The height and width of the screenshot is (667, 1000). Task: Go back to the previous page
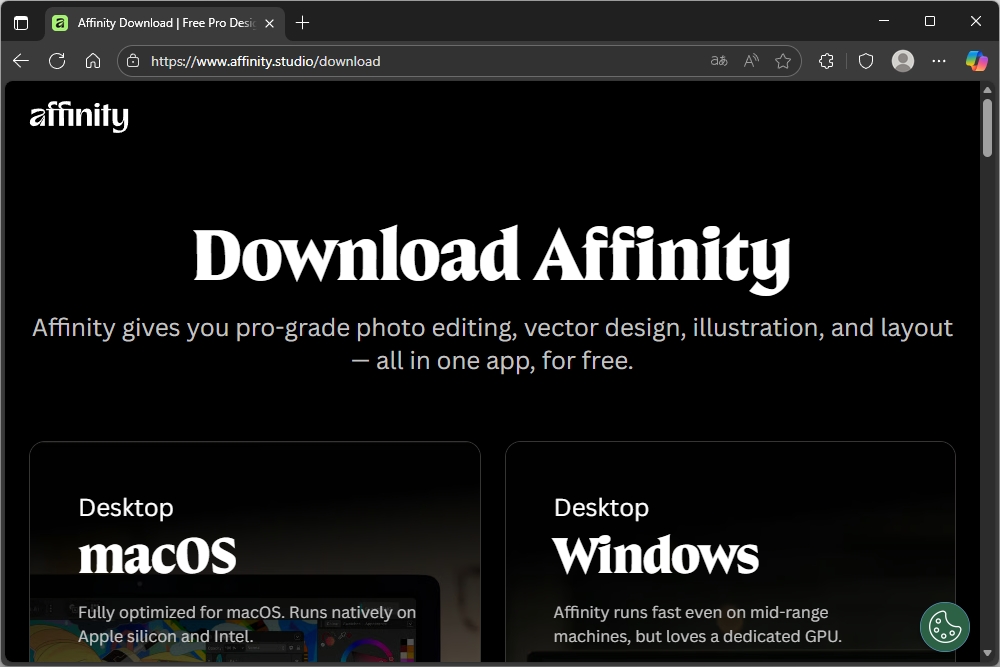point(21,61)
